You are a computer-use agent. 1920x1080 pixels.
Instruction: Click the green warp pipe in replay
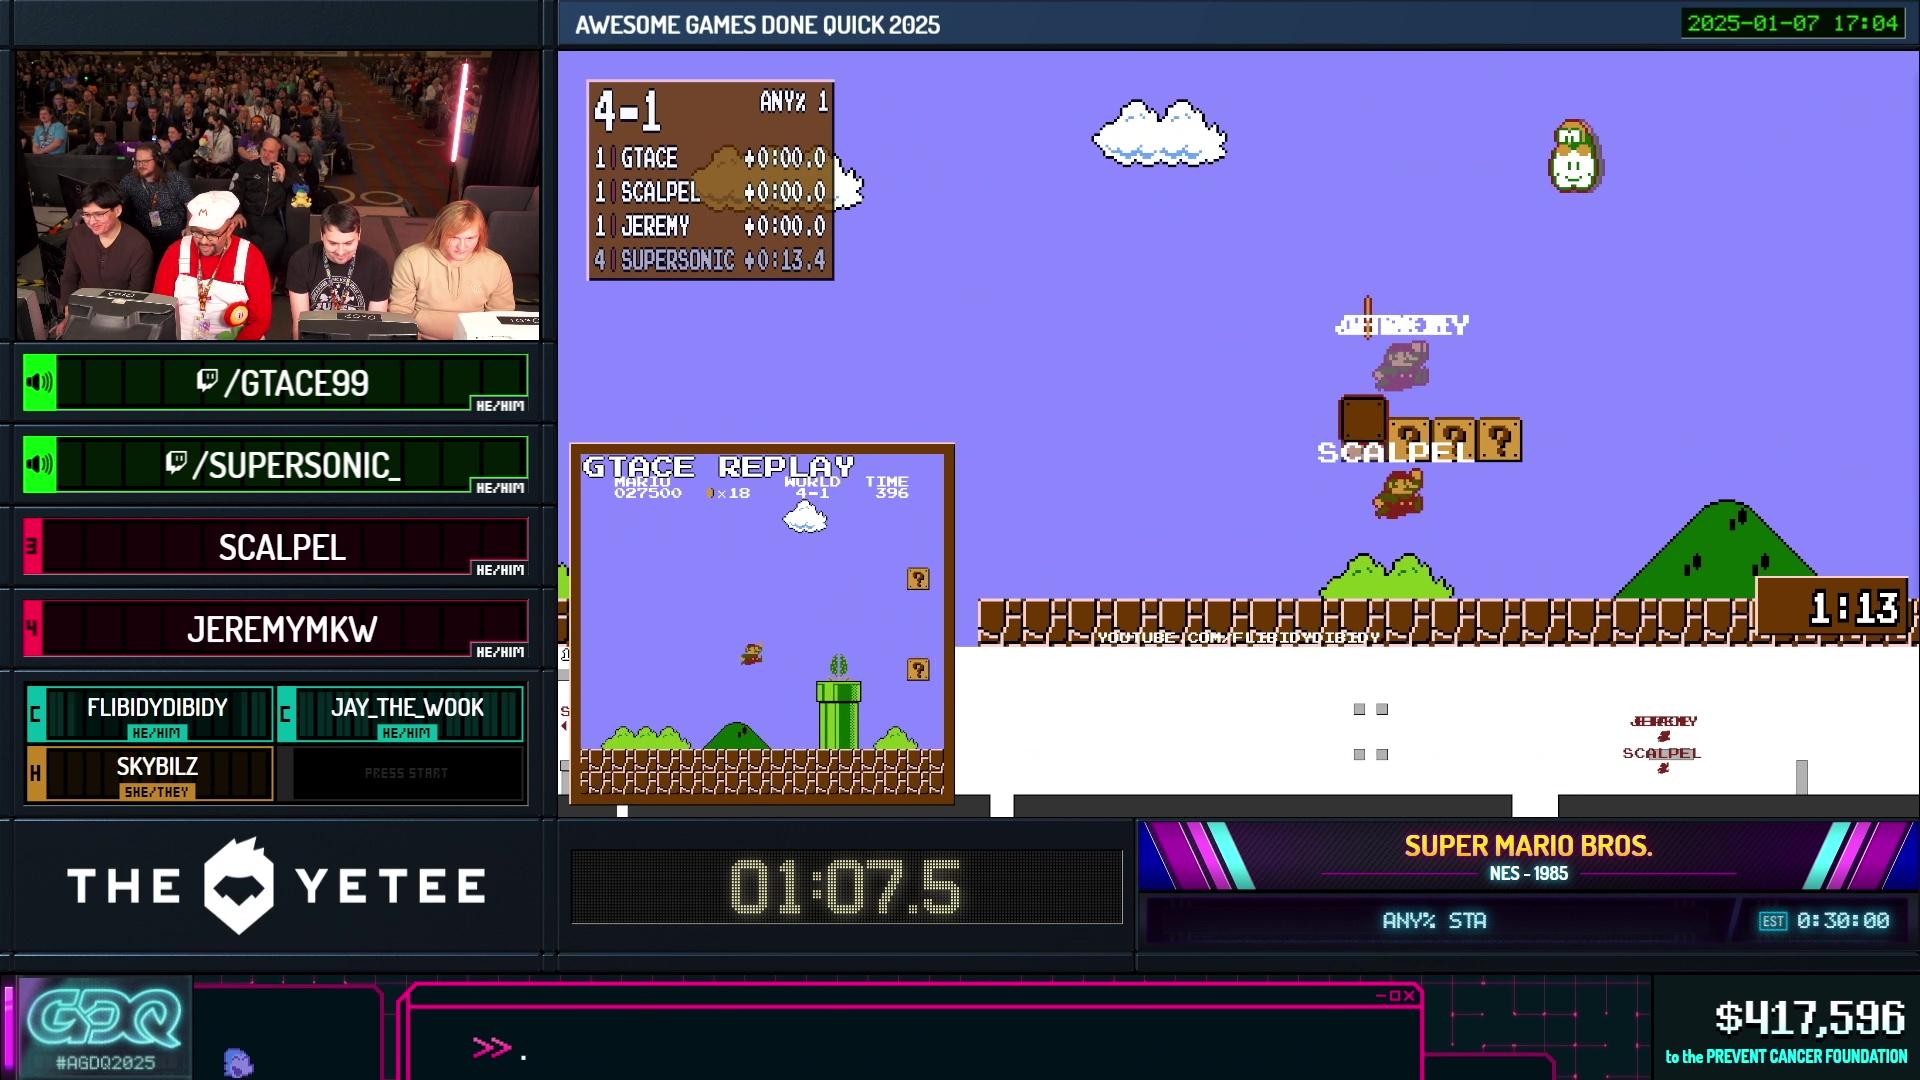(x=838, y=715)
